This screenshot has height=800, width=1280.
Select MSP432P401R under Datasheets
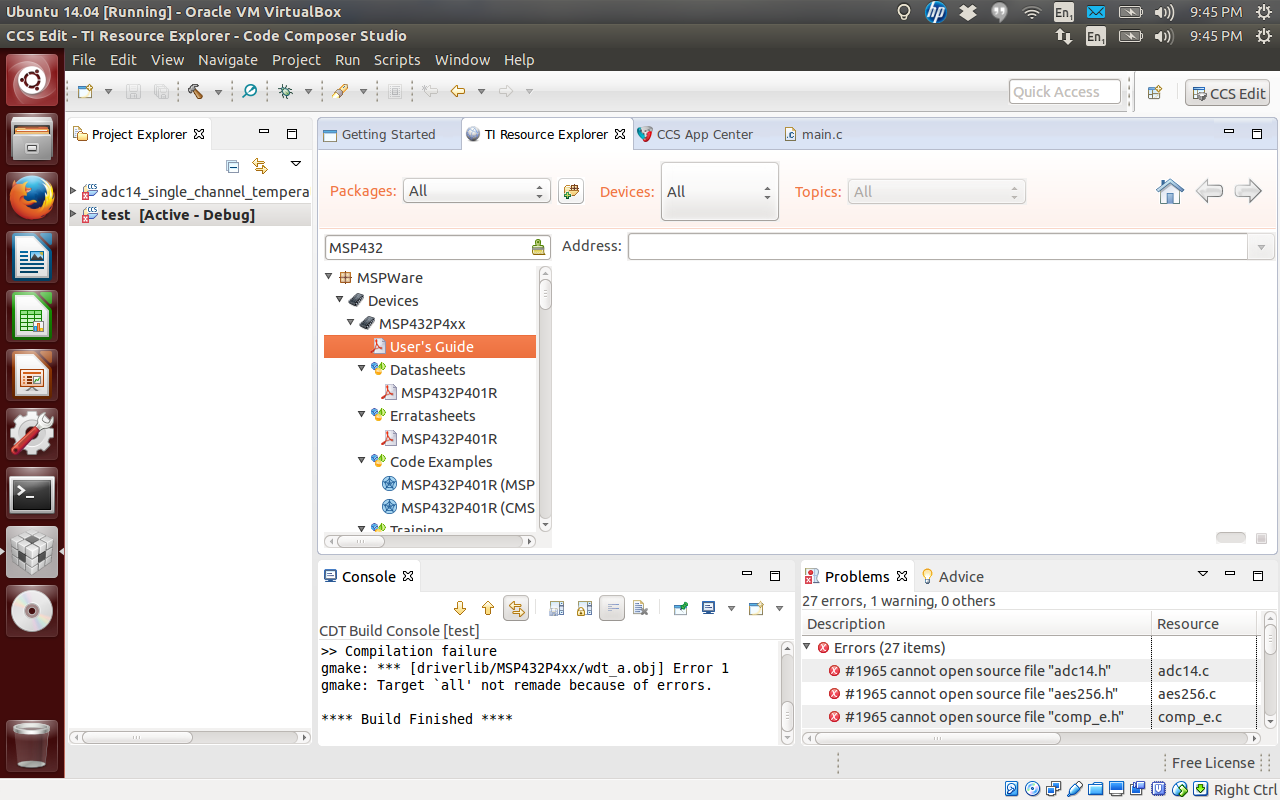[x=449, y=392]
